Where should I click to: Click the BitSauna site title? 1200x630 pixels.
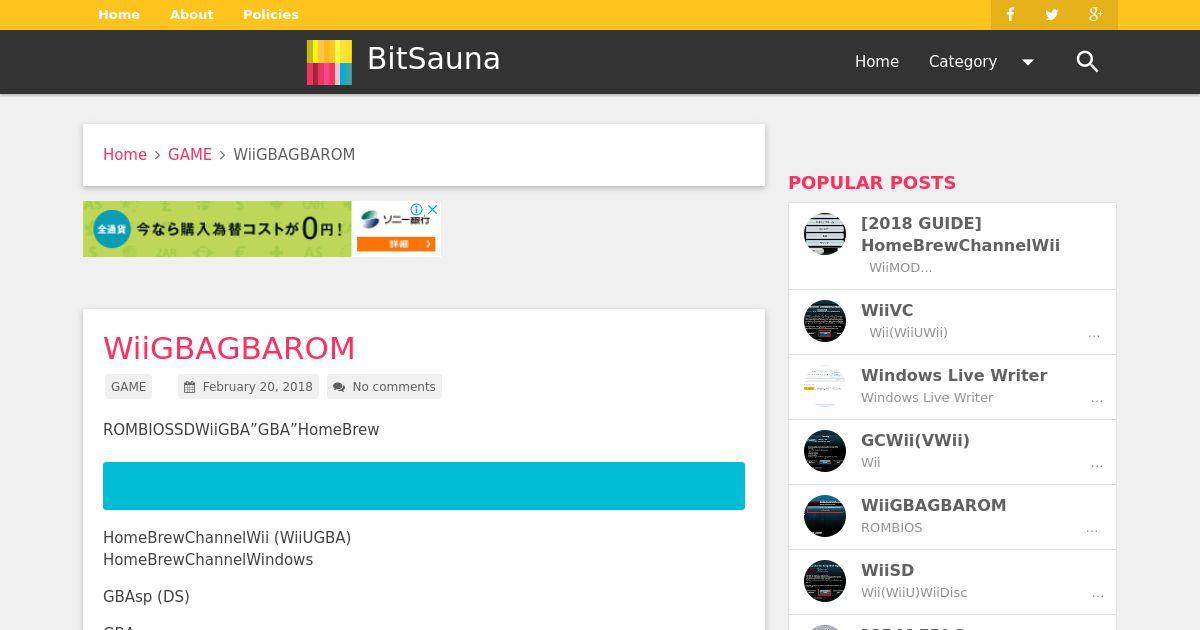click(x=434, y=59)
